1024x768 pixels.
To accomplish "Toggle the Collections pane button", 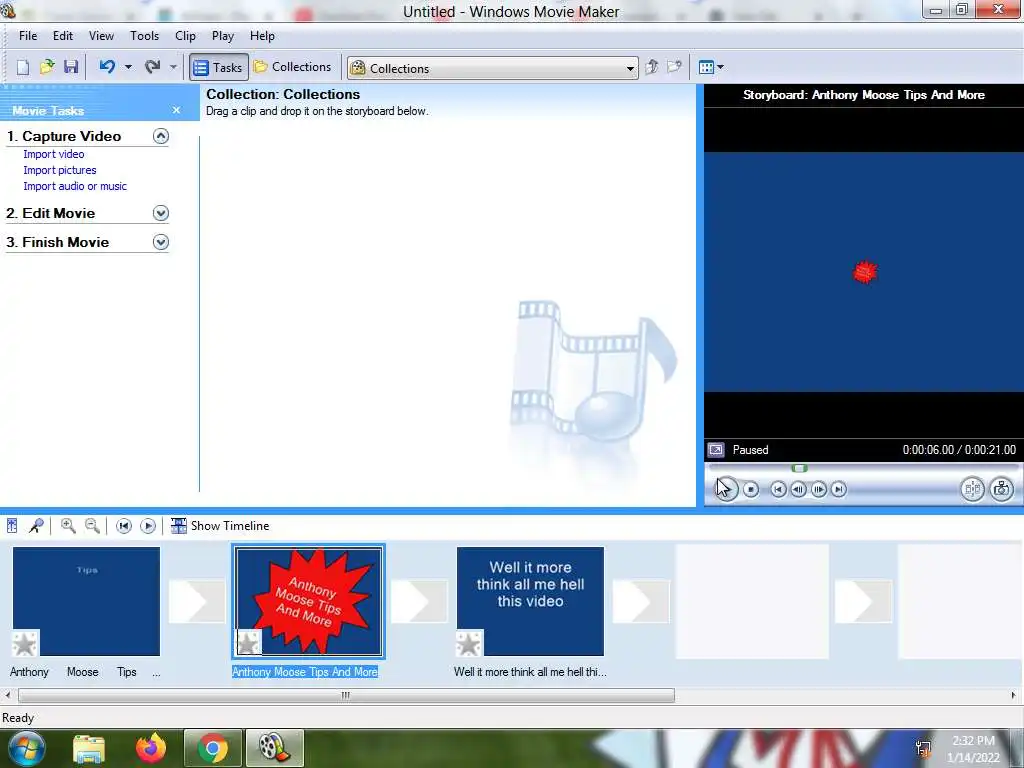I will point(293,67).
